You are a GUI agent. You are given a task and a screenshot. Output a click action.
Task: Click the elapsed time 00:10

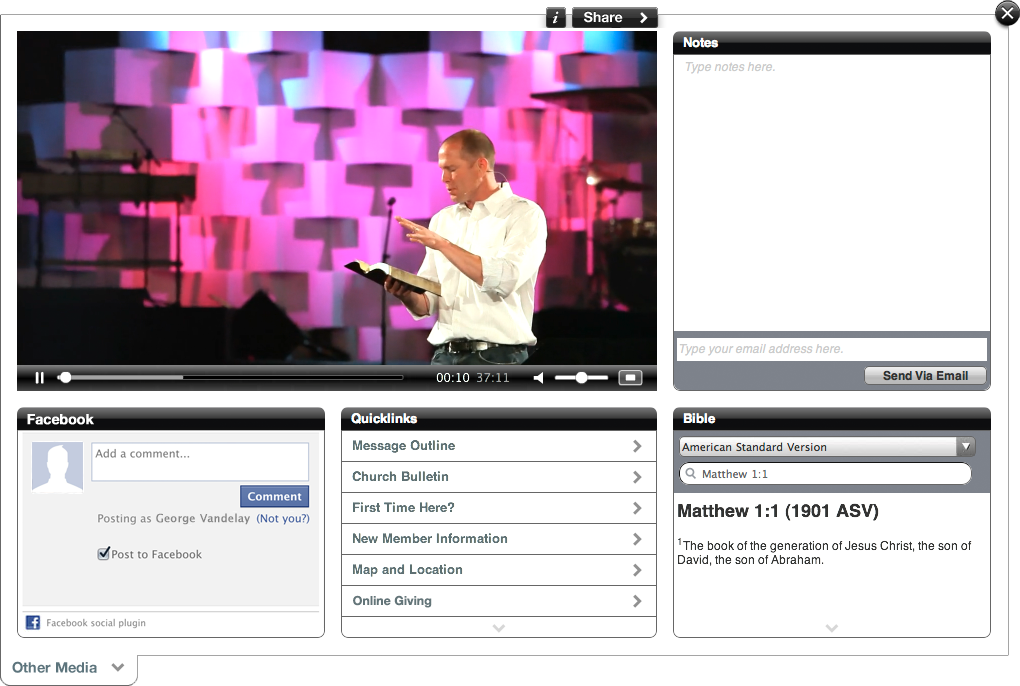tap(453, 378)
